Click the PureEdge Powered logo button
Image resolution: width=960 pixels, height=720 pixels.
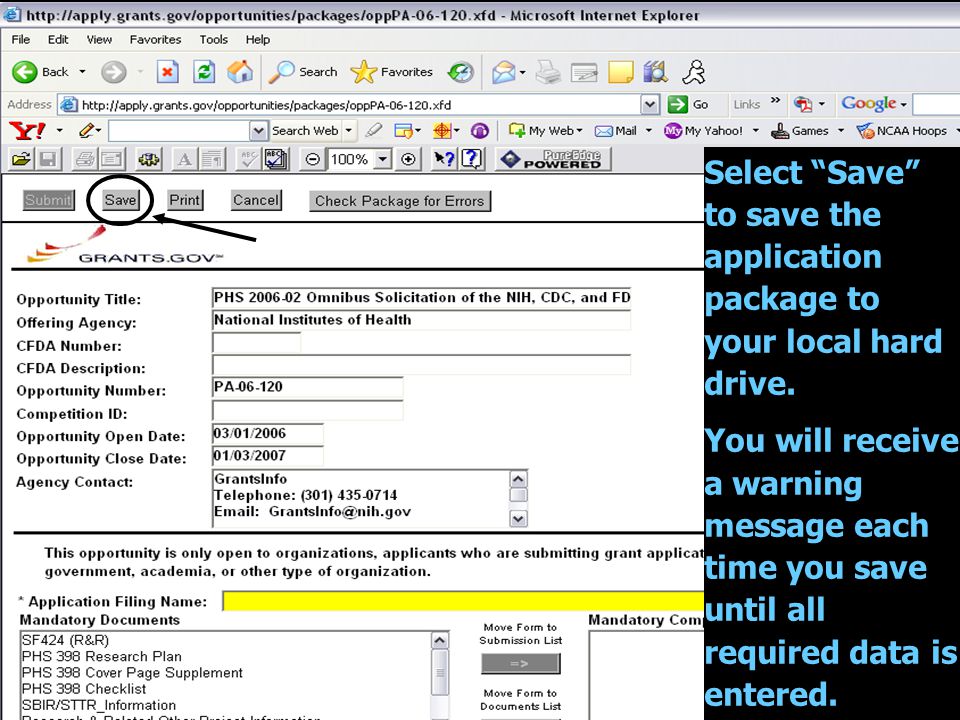[552, 160]
